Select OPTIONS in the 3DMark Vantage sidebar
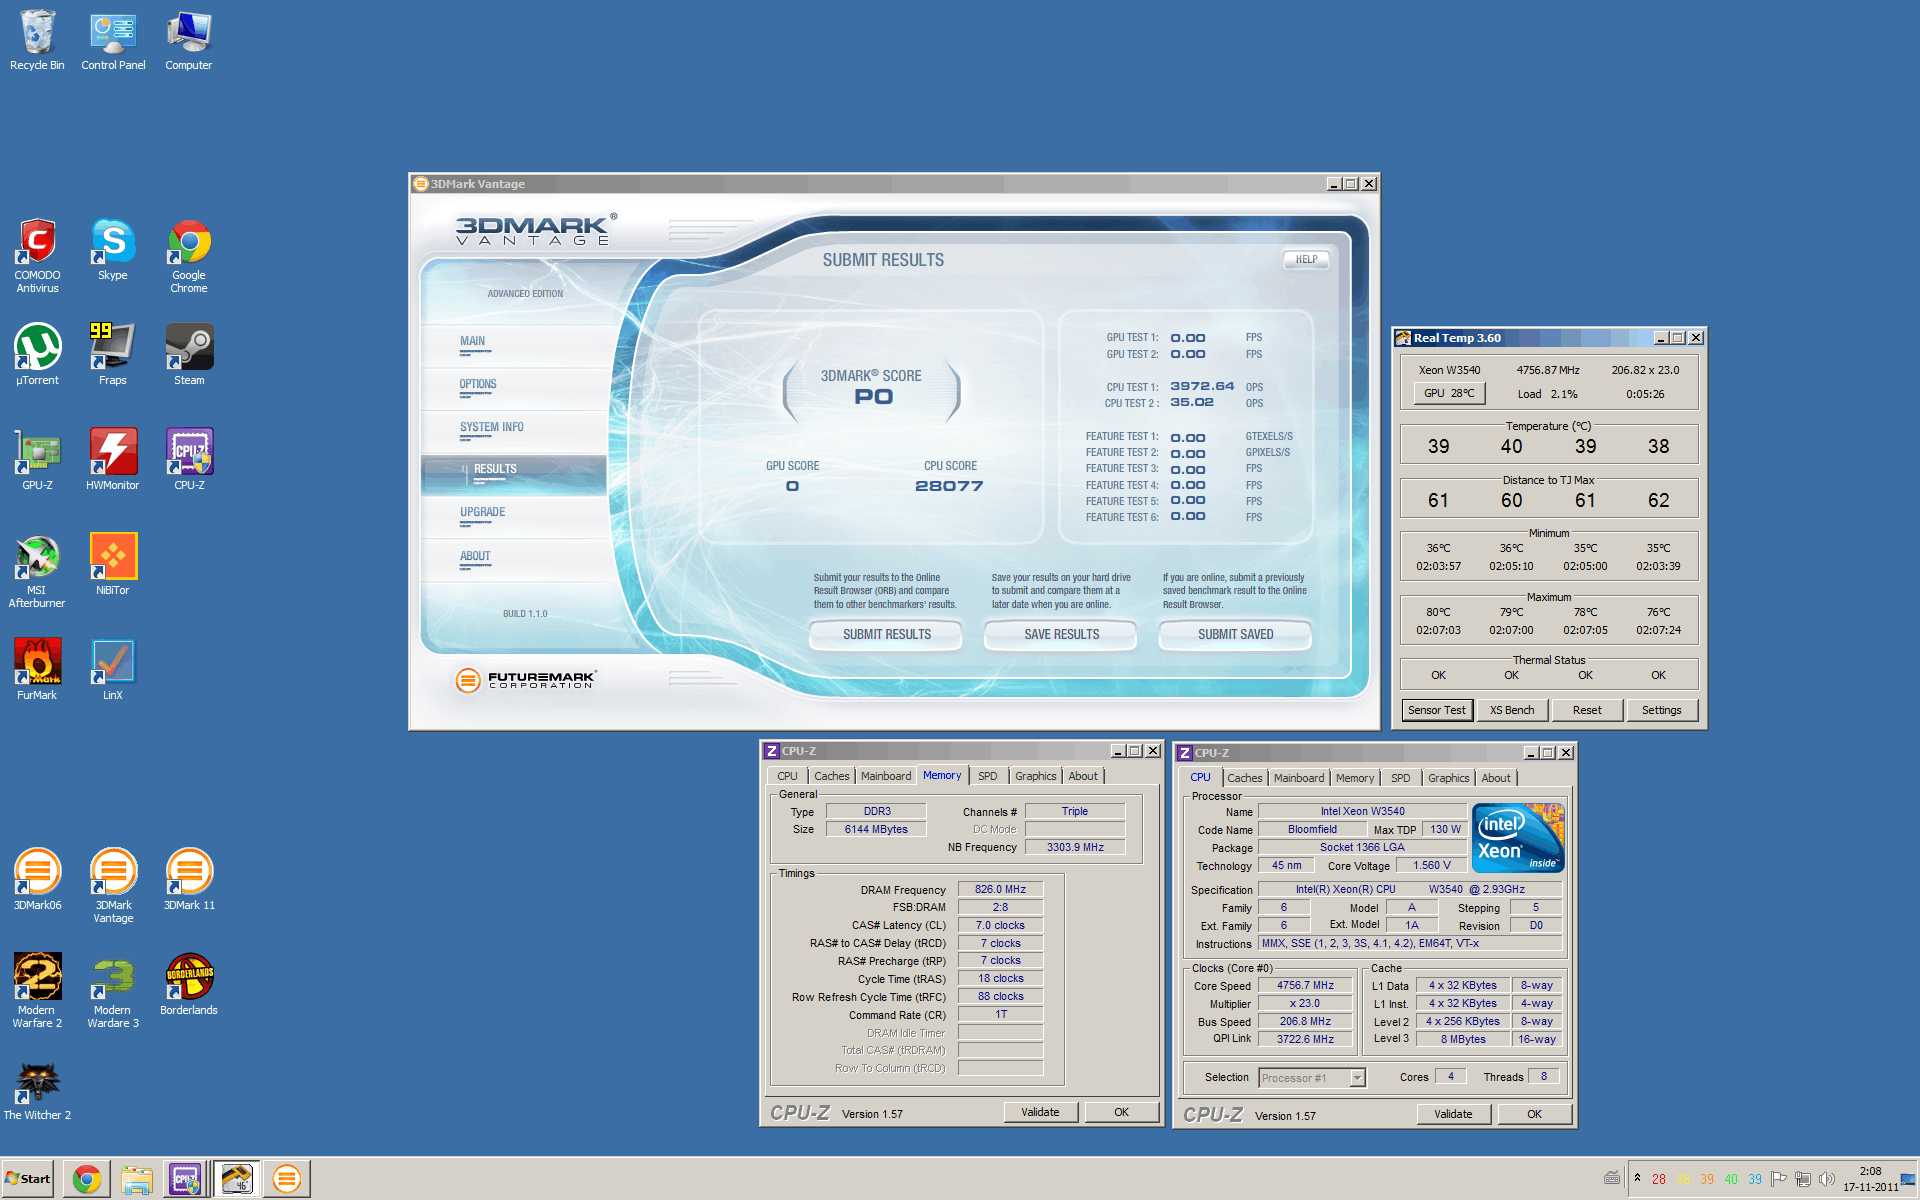The image size is (1920, 1200). [x=478, y=384]
